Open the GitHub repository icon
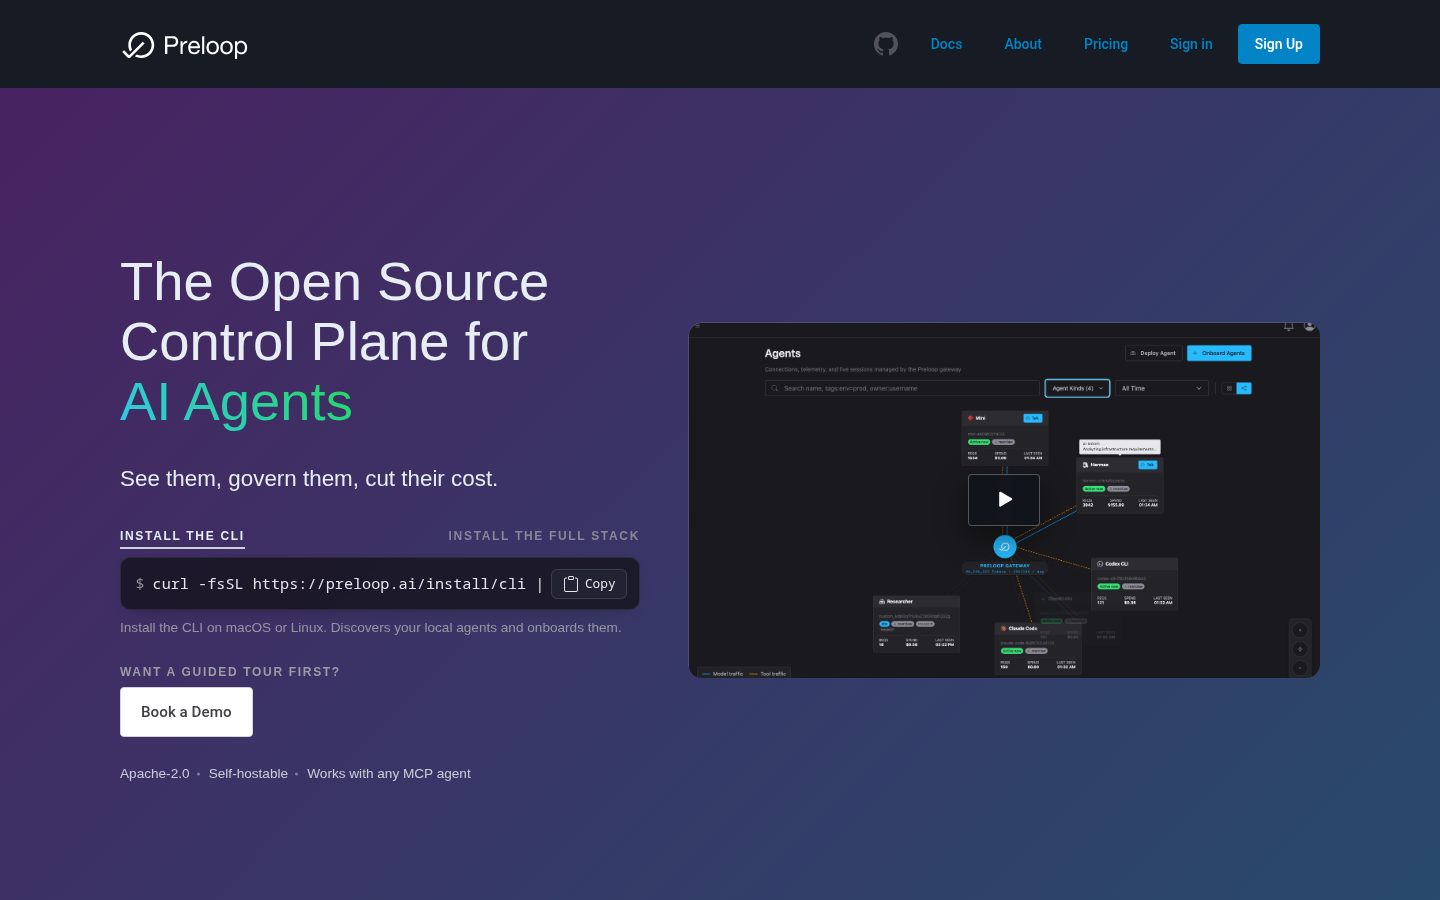Image resolution: width=1440 pixels, height=900 pixels. click(886, 44)
